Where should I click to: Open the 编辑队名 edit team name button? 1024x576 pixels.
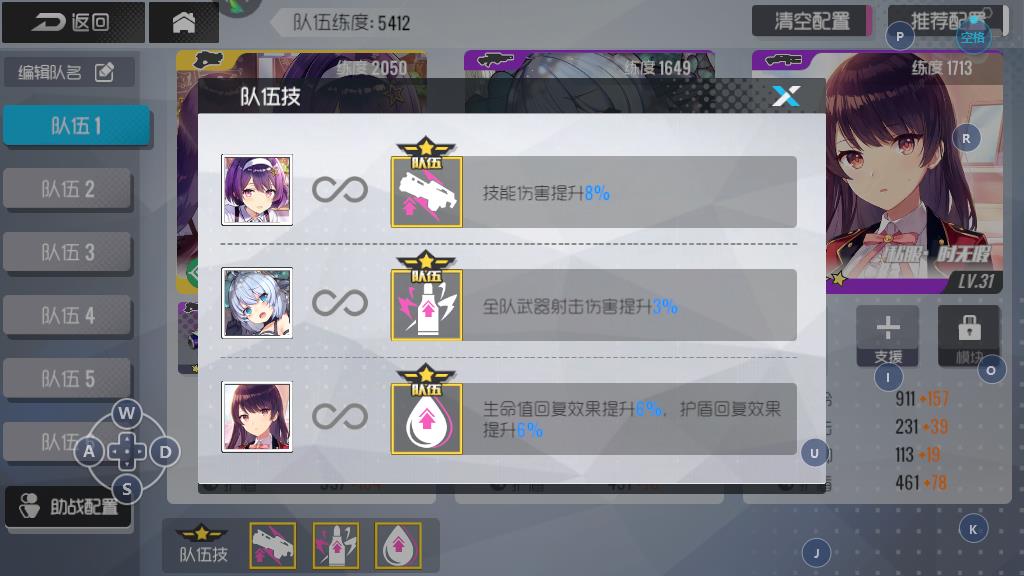(69, 72)
